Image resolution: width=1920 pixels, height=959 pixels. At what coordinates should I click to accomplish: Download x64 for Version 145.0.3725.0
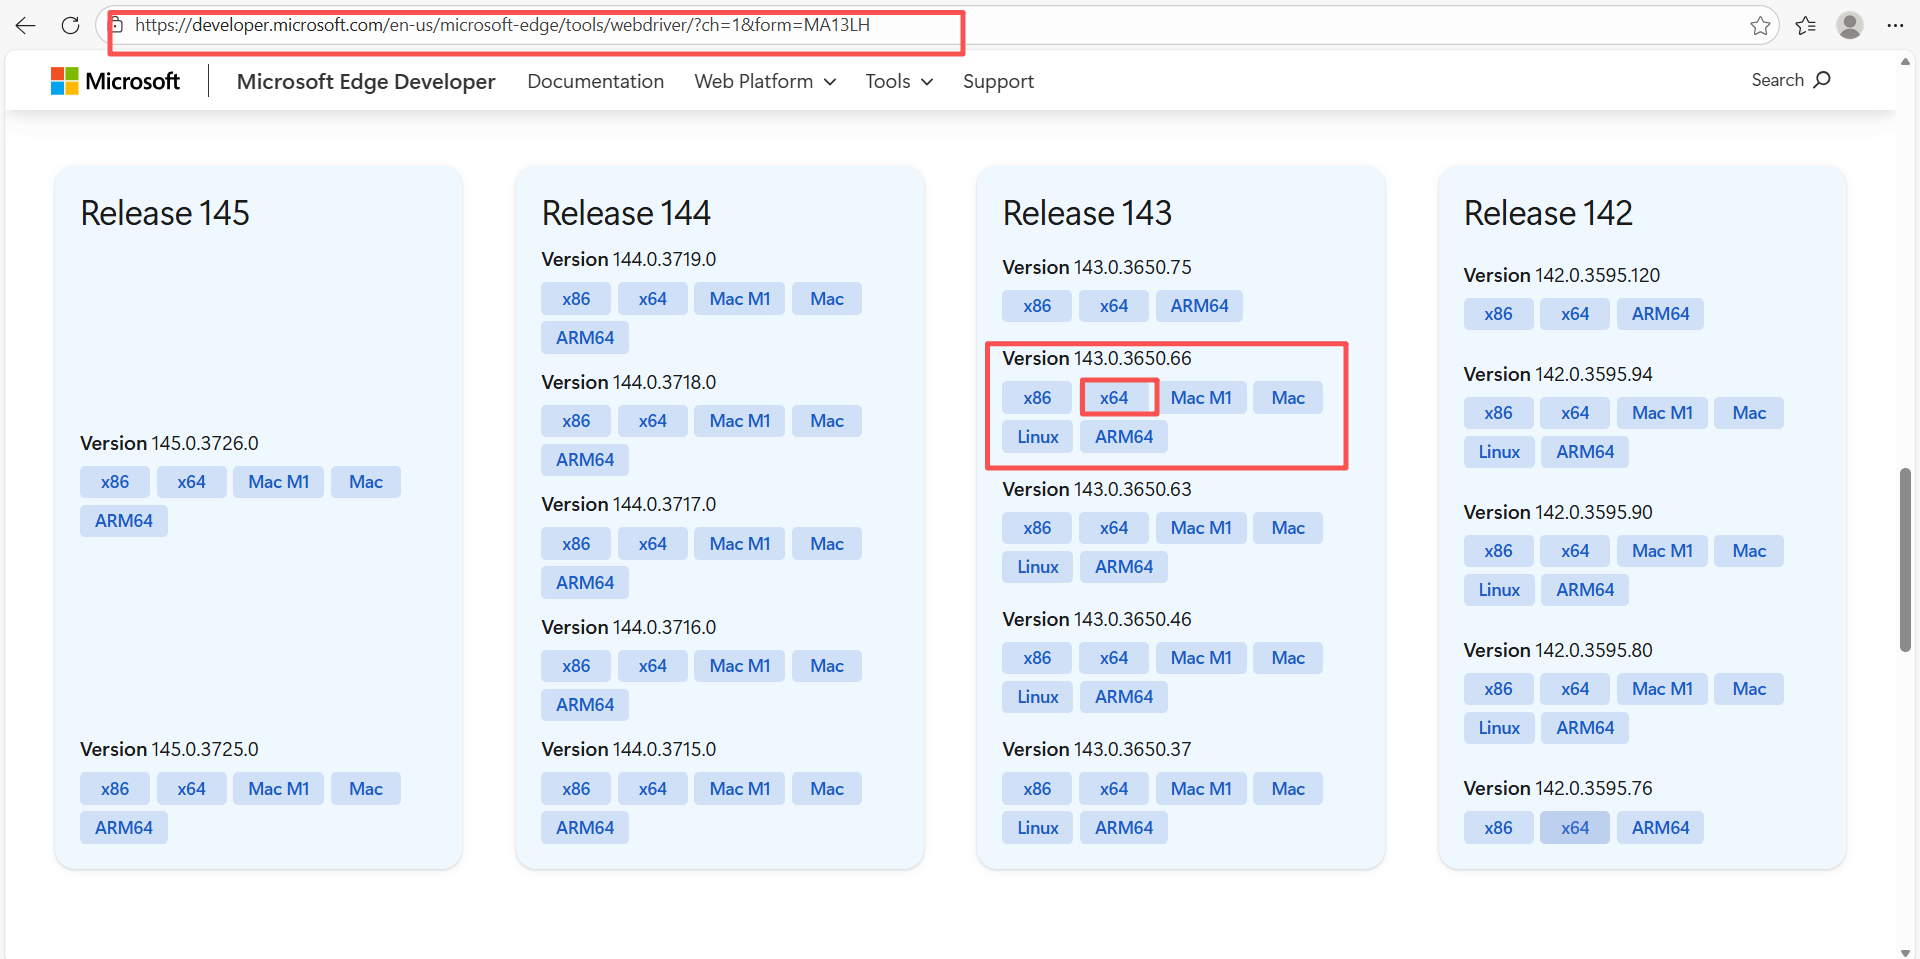click(192, 789)
